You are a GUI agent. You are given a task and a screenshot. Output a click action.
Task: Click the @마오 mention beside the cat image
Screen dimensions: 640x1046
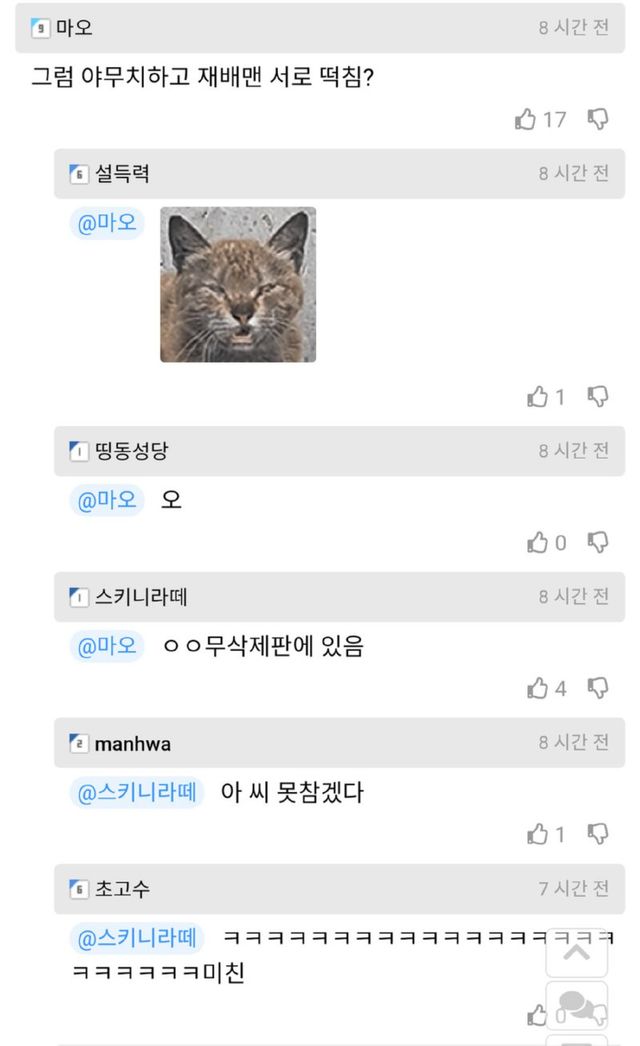click(x=108, y=223)
